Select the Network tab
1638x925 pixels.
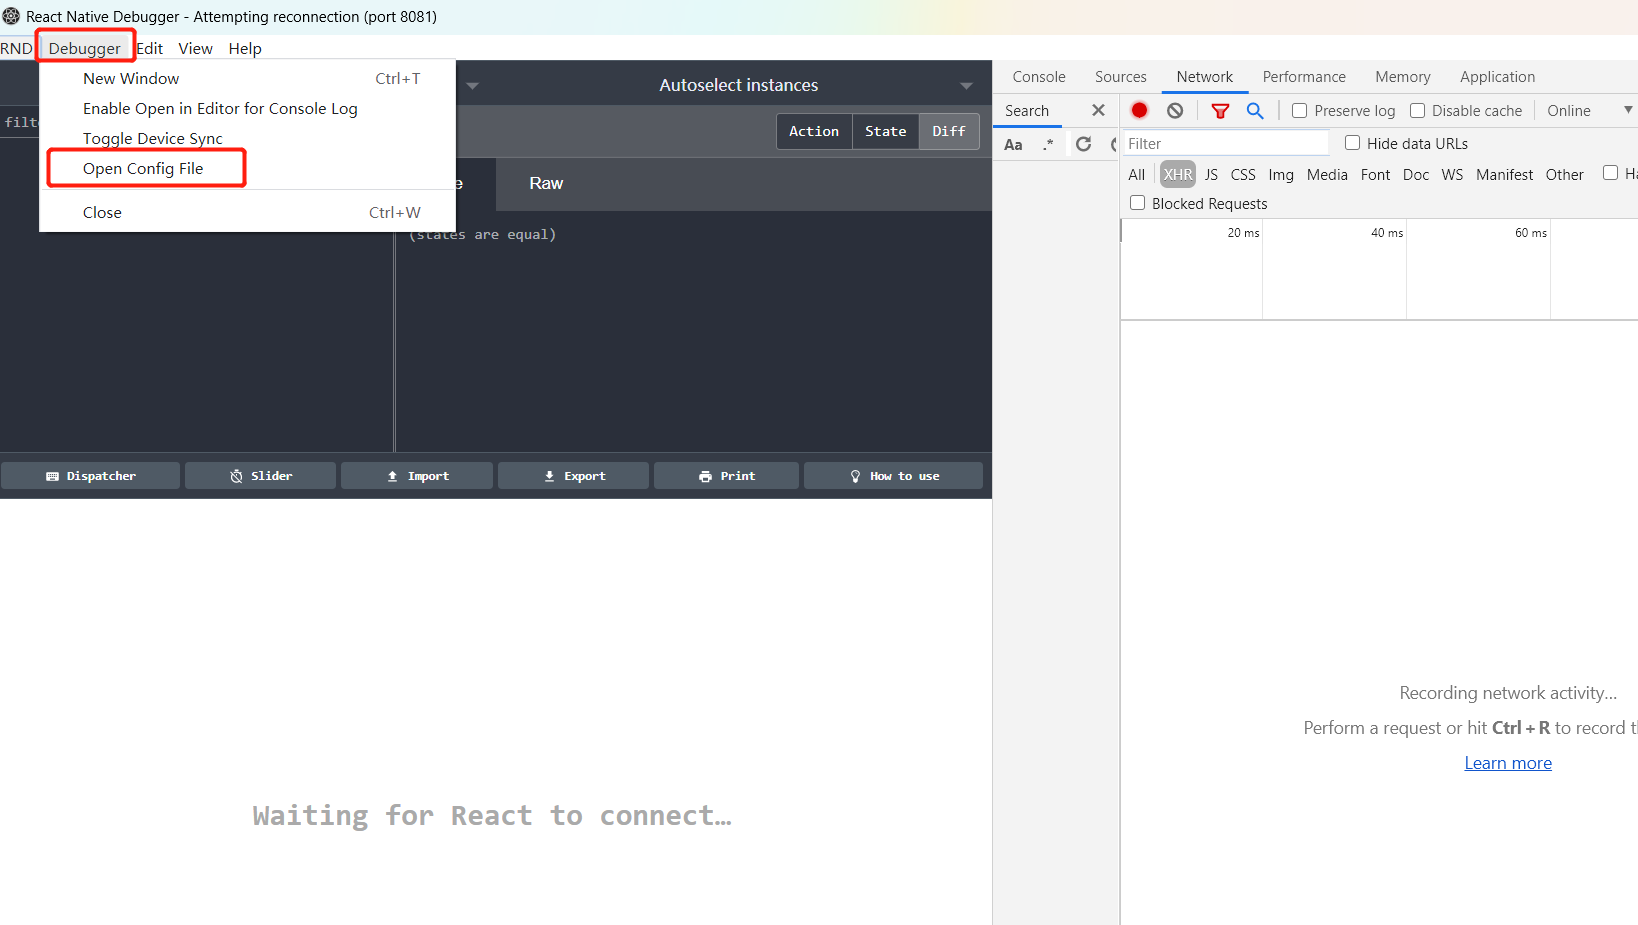(x=1204, y=76)
